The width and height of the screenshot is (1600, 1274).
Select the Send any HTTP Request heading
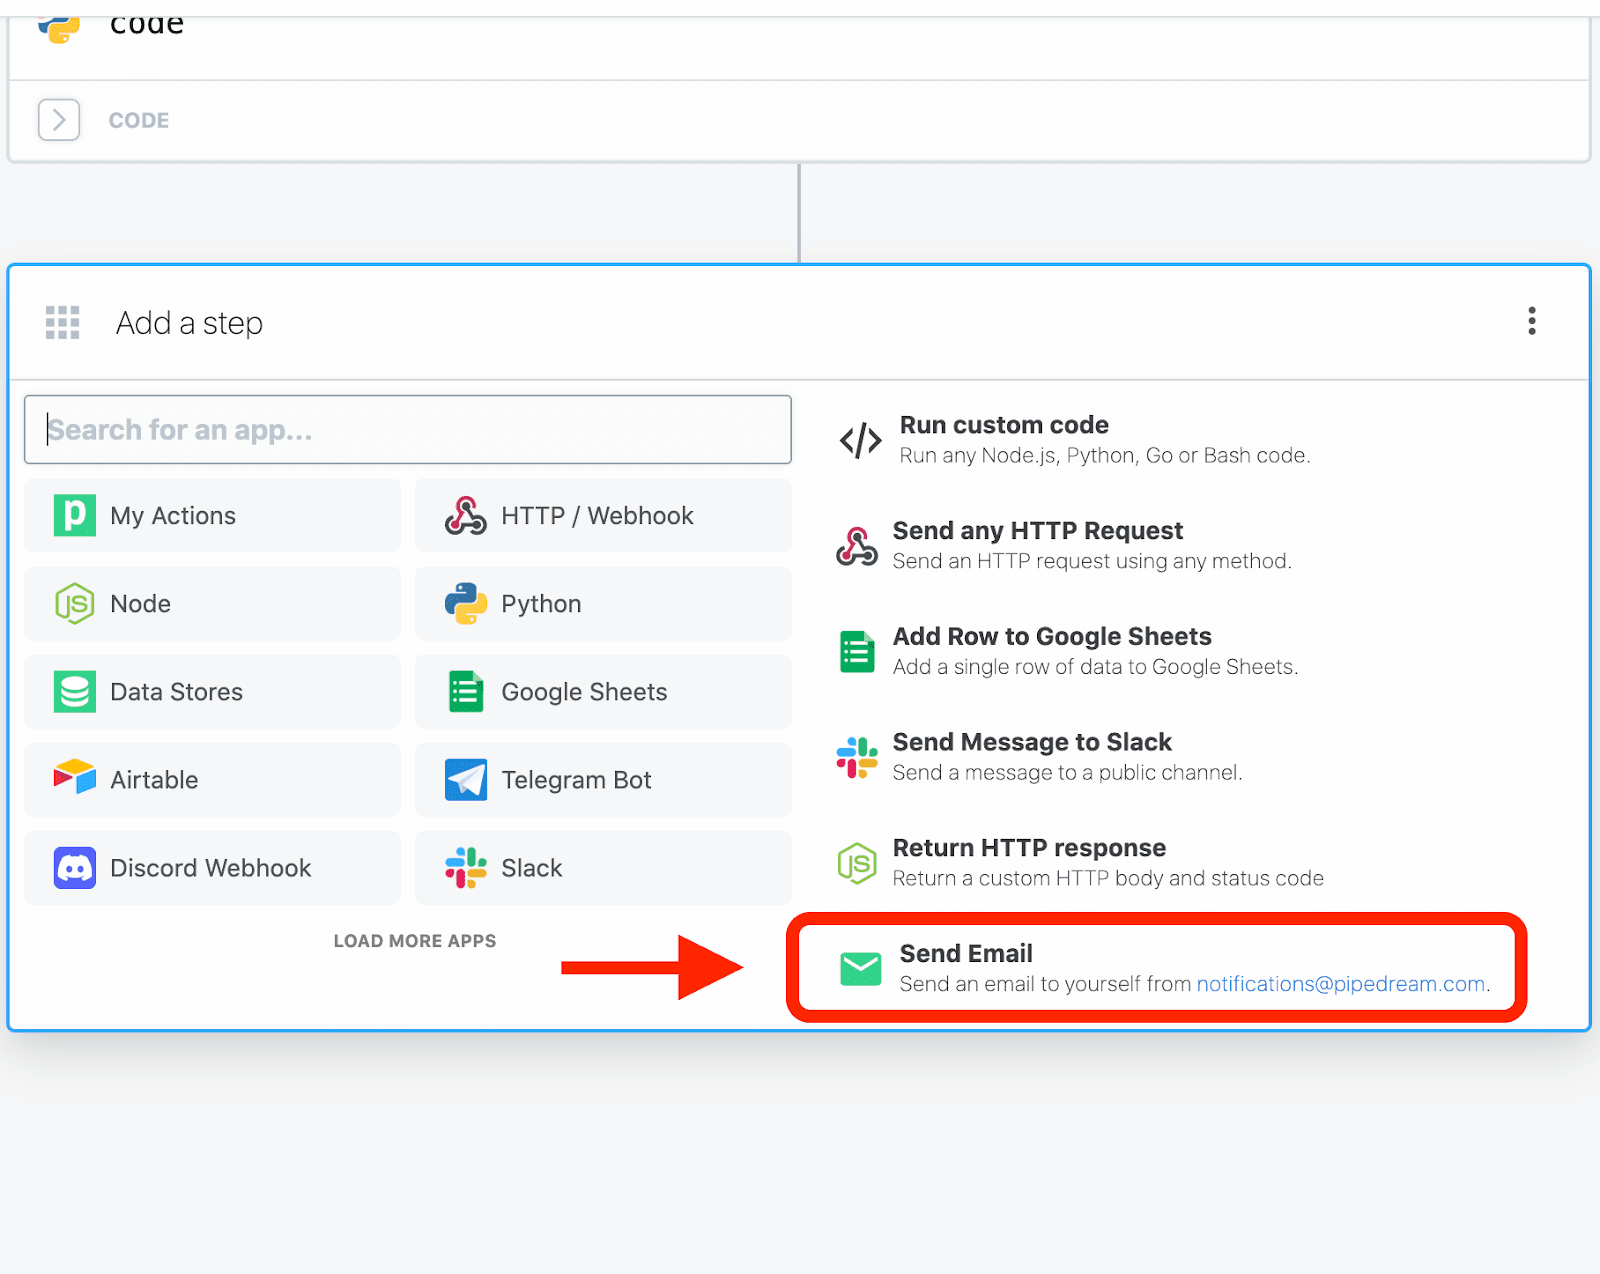[1038, 531]
